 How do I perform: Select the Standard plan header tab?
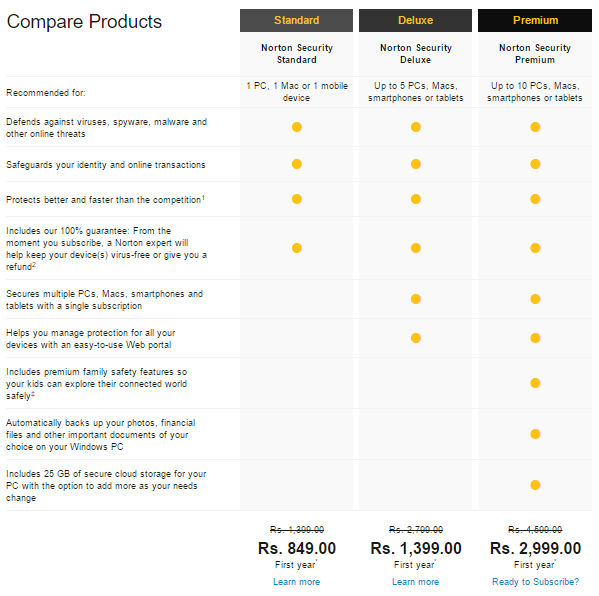pyautogui.click(x=296, y=20)
